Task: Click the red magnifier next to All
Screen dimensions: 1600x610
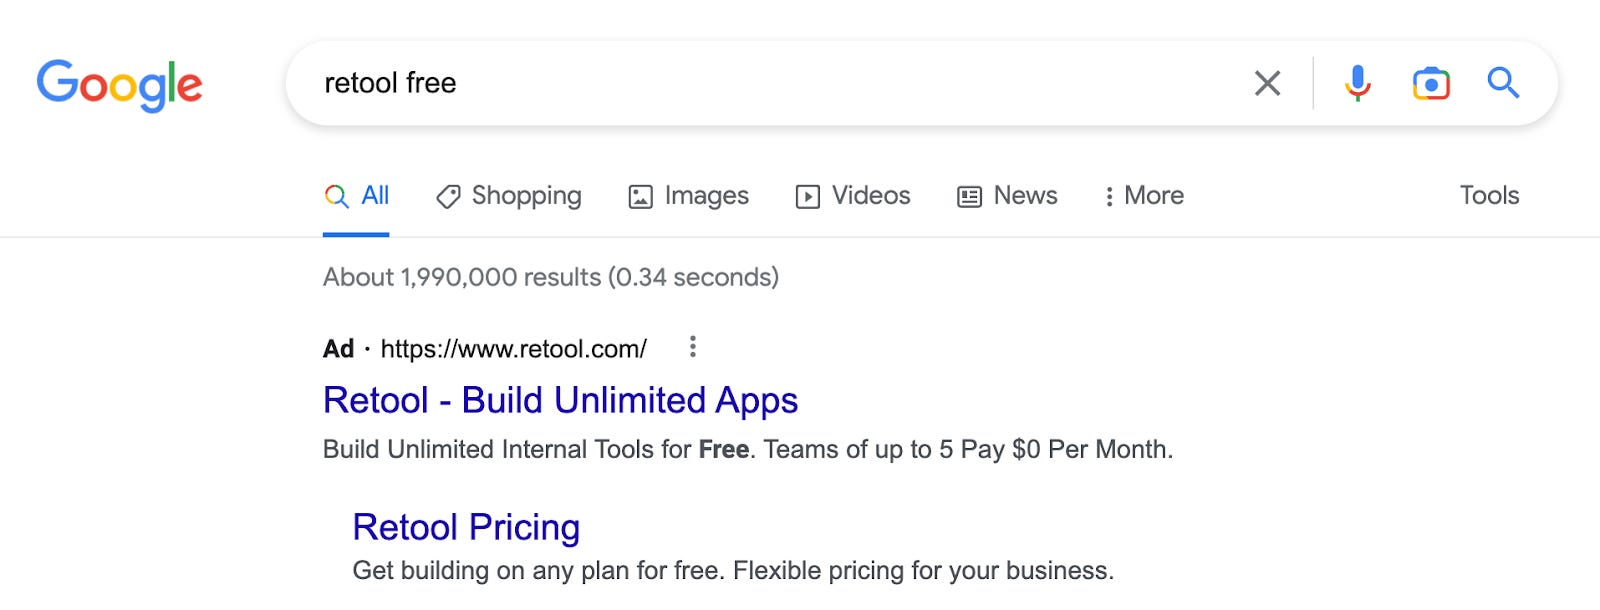Action: click(x=335, y=195)
